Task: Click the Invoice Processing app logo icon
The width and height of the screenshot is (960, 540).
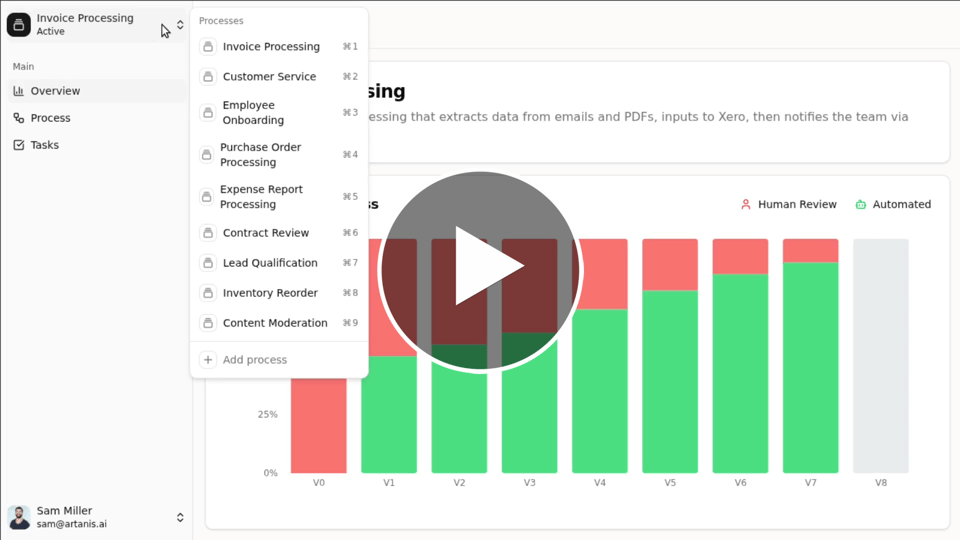Action: pos(19,25)
